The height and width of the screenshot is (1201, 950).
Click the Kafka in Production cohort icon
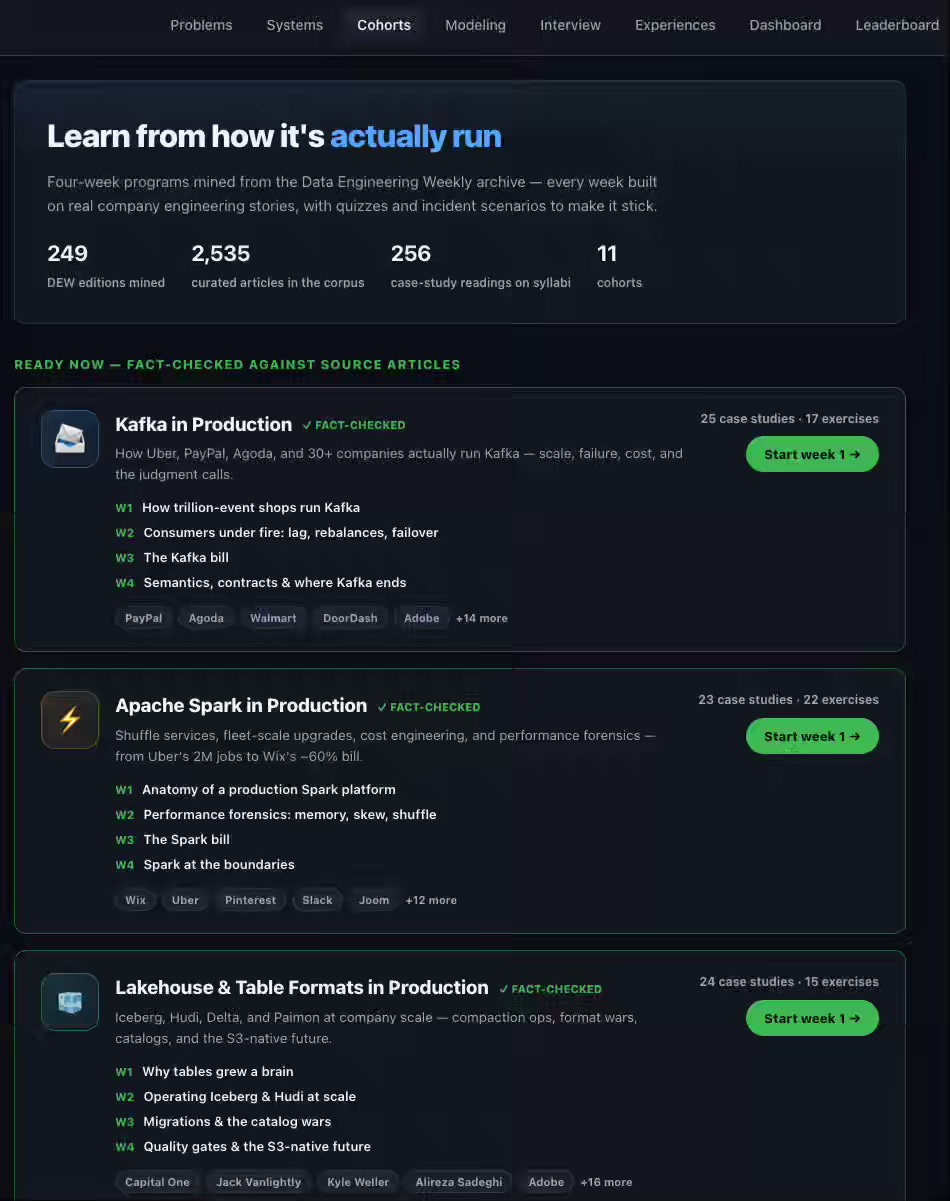click(x=70, y=439)
